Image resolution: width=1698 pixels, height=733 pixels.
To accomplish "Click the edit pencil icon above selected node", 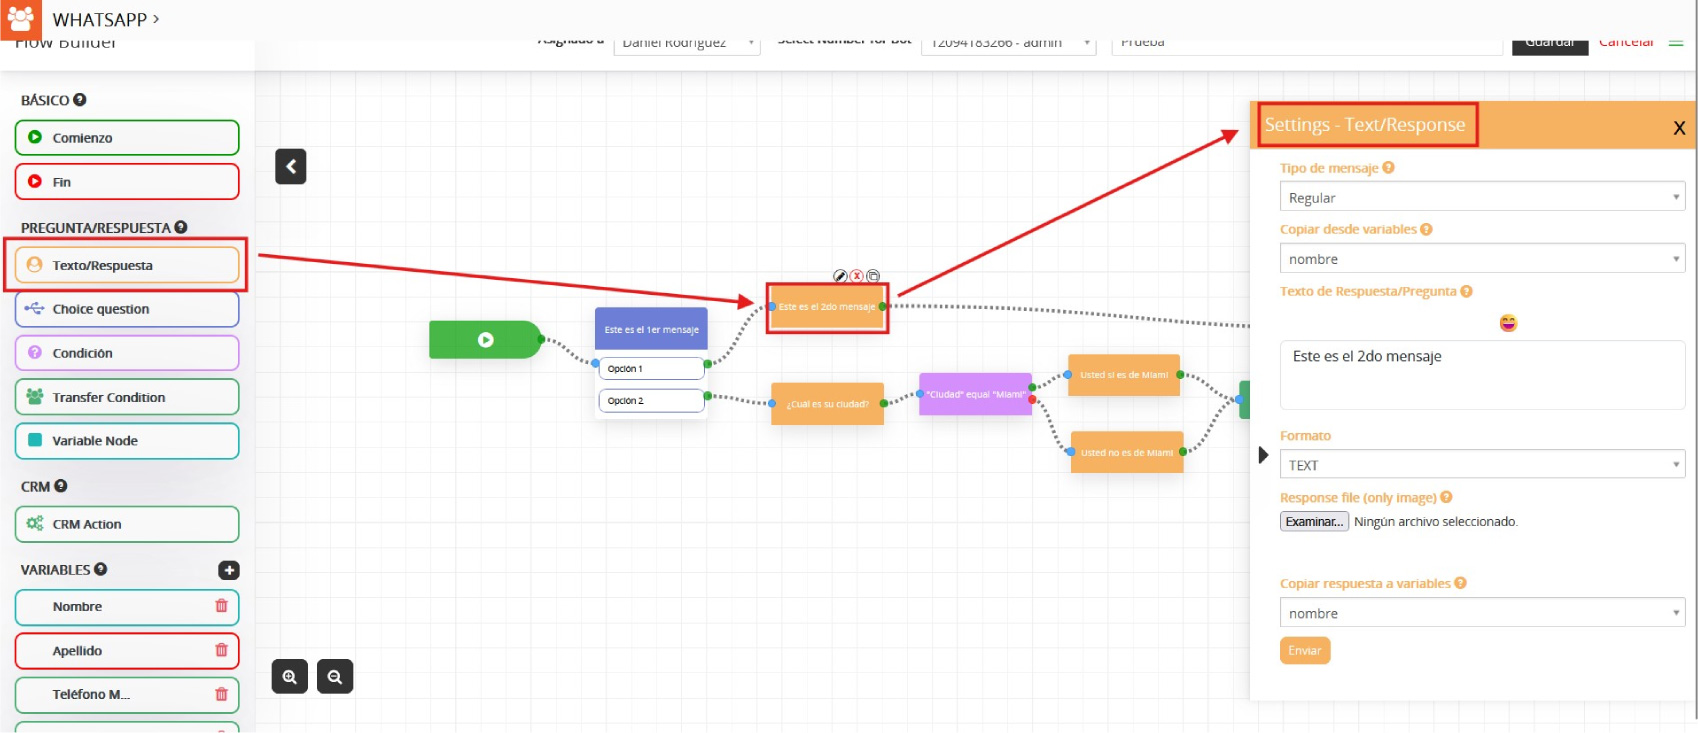I will 840,276.
